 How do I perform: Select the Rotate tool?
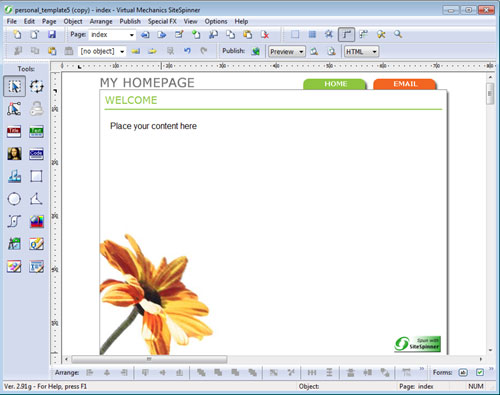36,86
